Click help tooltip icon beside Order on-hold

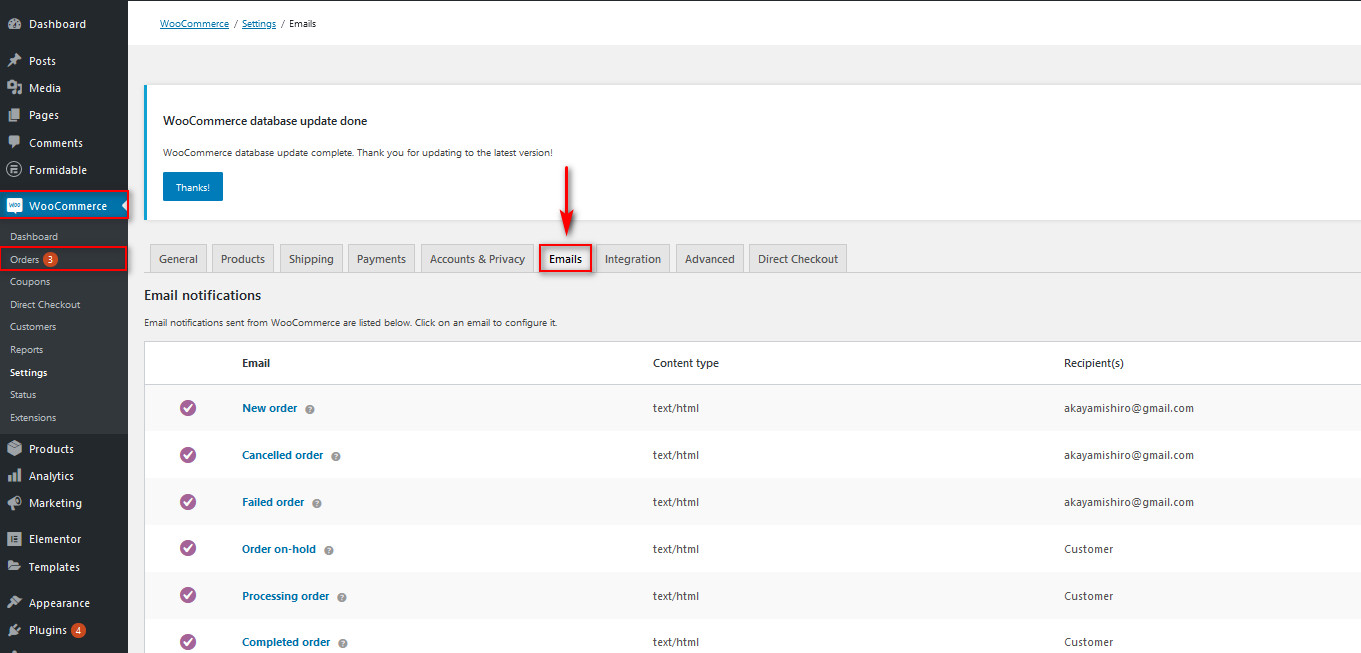point(328,550)
